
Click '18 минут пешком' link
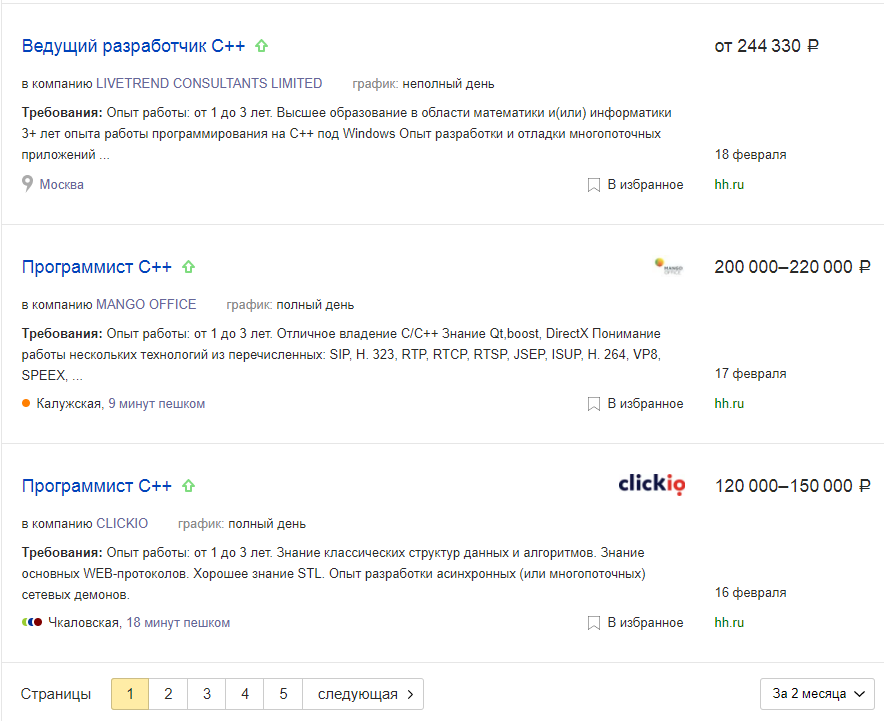tap(178, 623)
